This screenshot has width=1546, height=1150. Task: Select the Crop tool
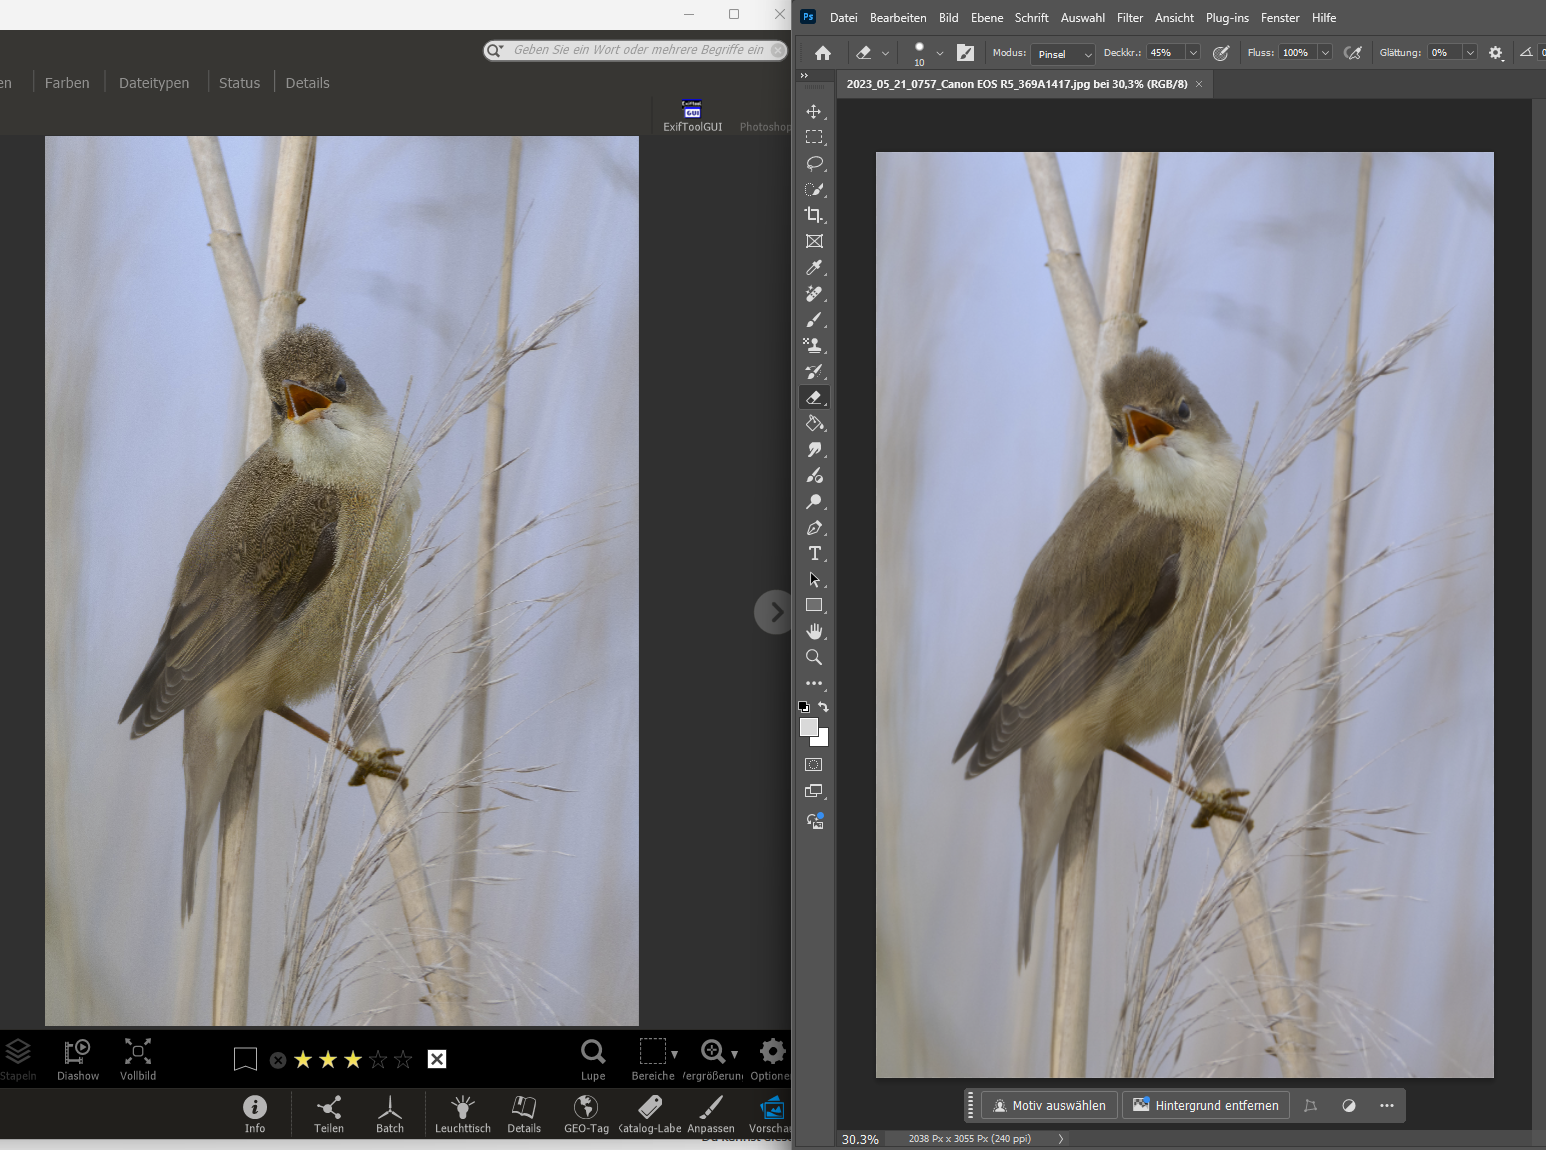(814, 215)
